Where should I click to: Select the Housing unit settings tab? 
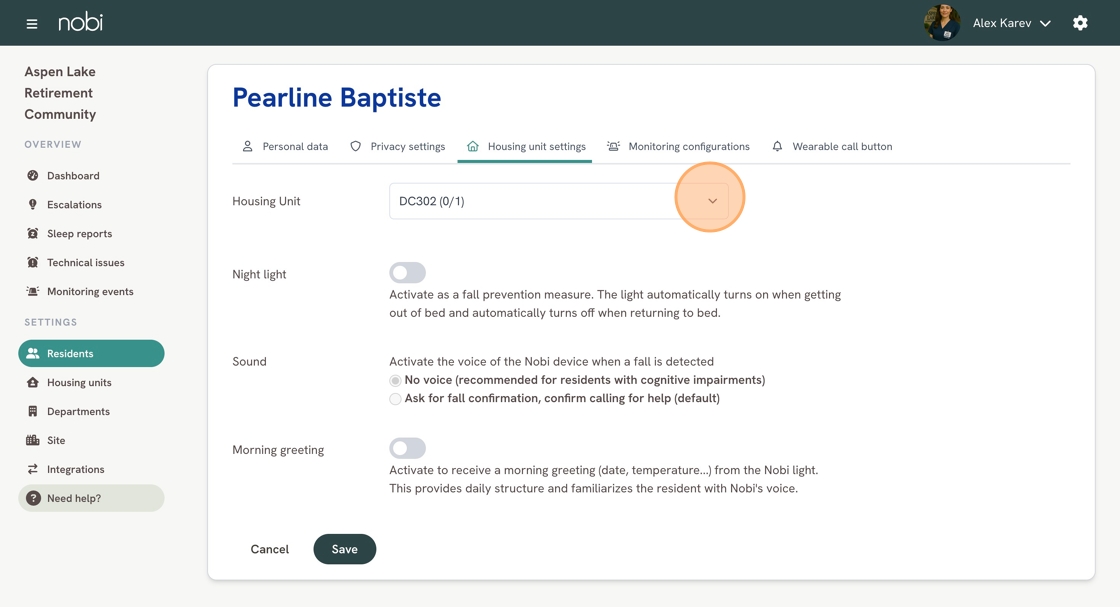(525, 146)
